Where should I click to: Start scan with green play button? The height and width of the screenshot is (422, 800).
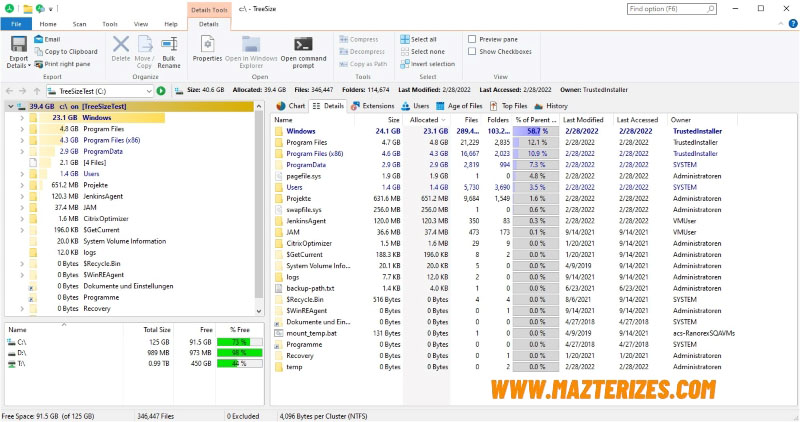[161, 91]
